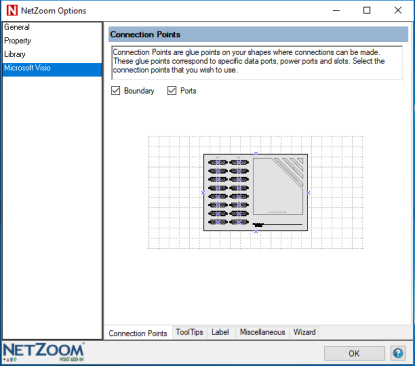Go to the Miscellaneous tab
The width and height of the screenshot is (415, 366).
point(262,332)
